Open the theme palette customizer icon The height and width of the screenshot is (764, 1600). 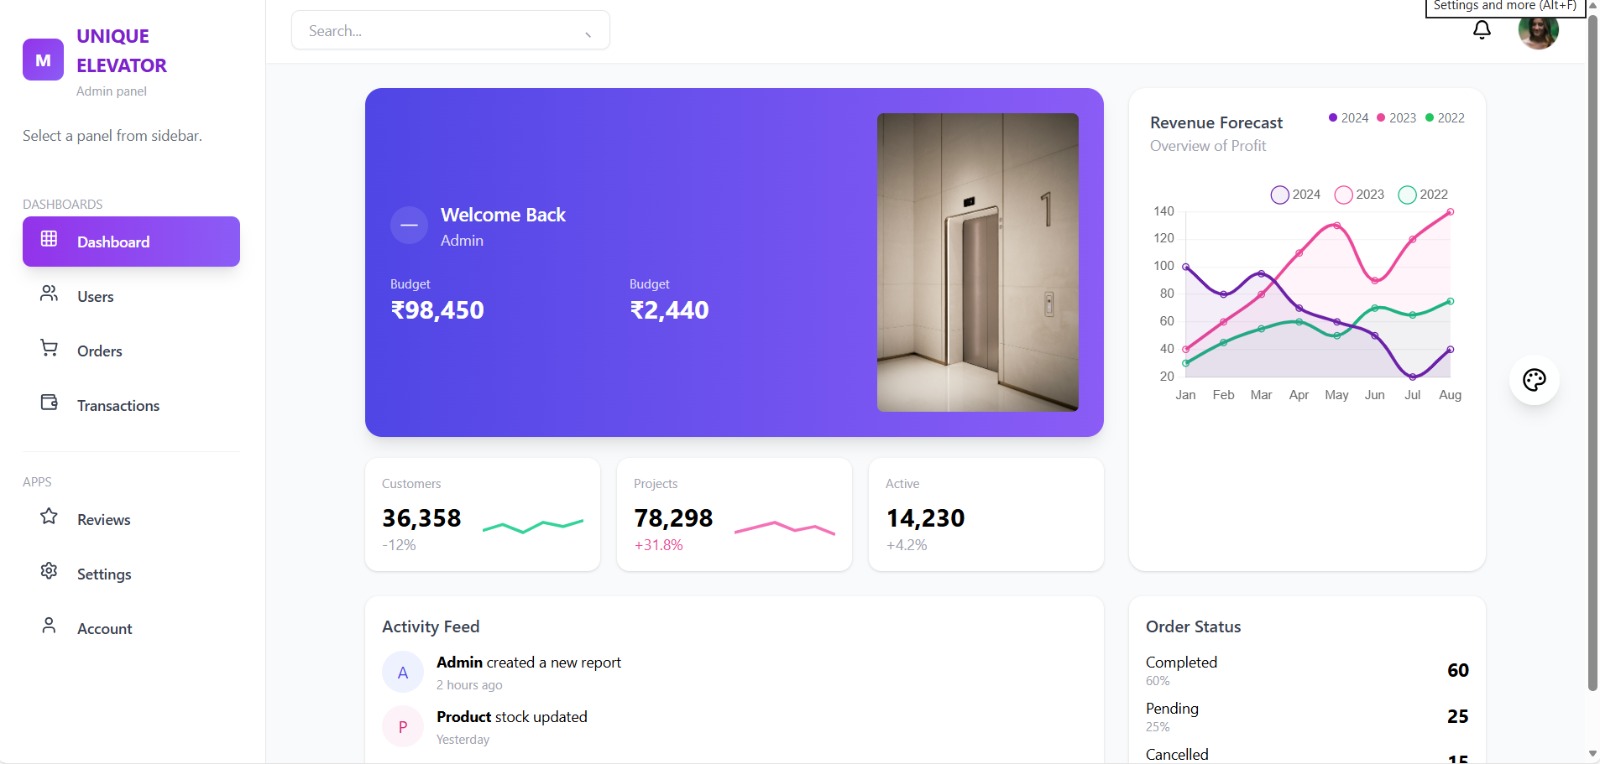coord(1534,380)
